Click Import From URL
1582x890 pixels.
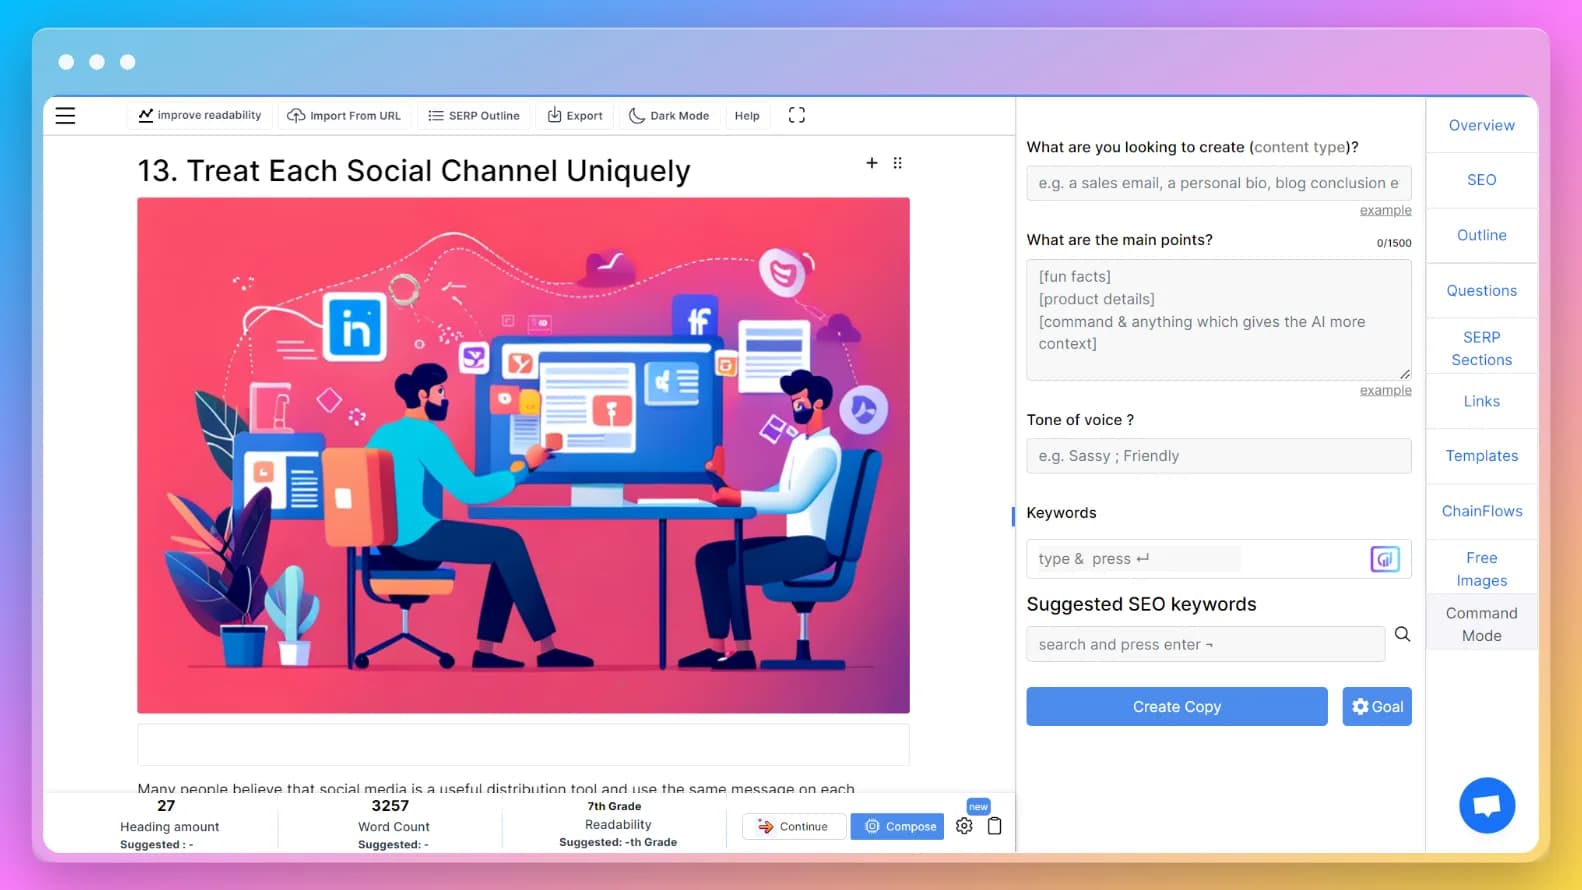pyautogui.click(x=344, y=116)
